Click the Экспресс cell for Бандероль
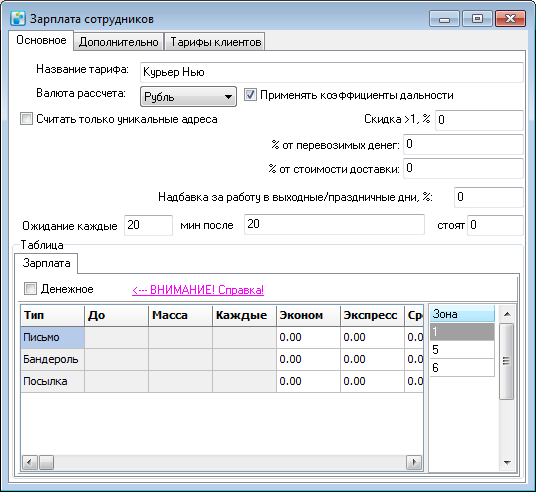The height and width of the screenshot is (492, 536). [x=372, y=359]
